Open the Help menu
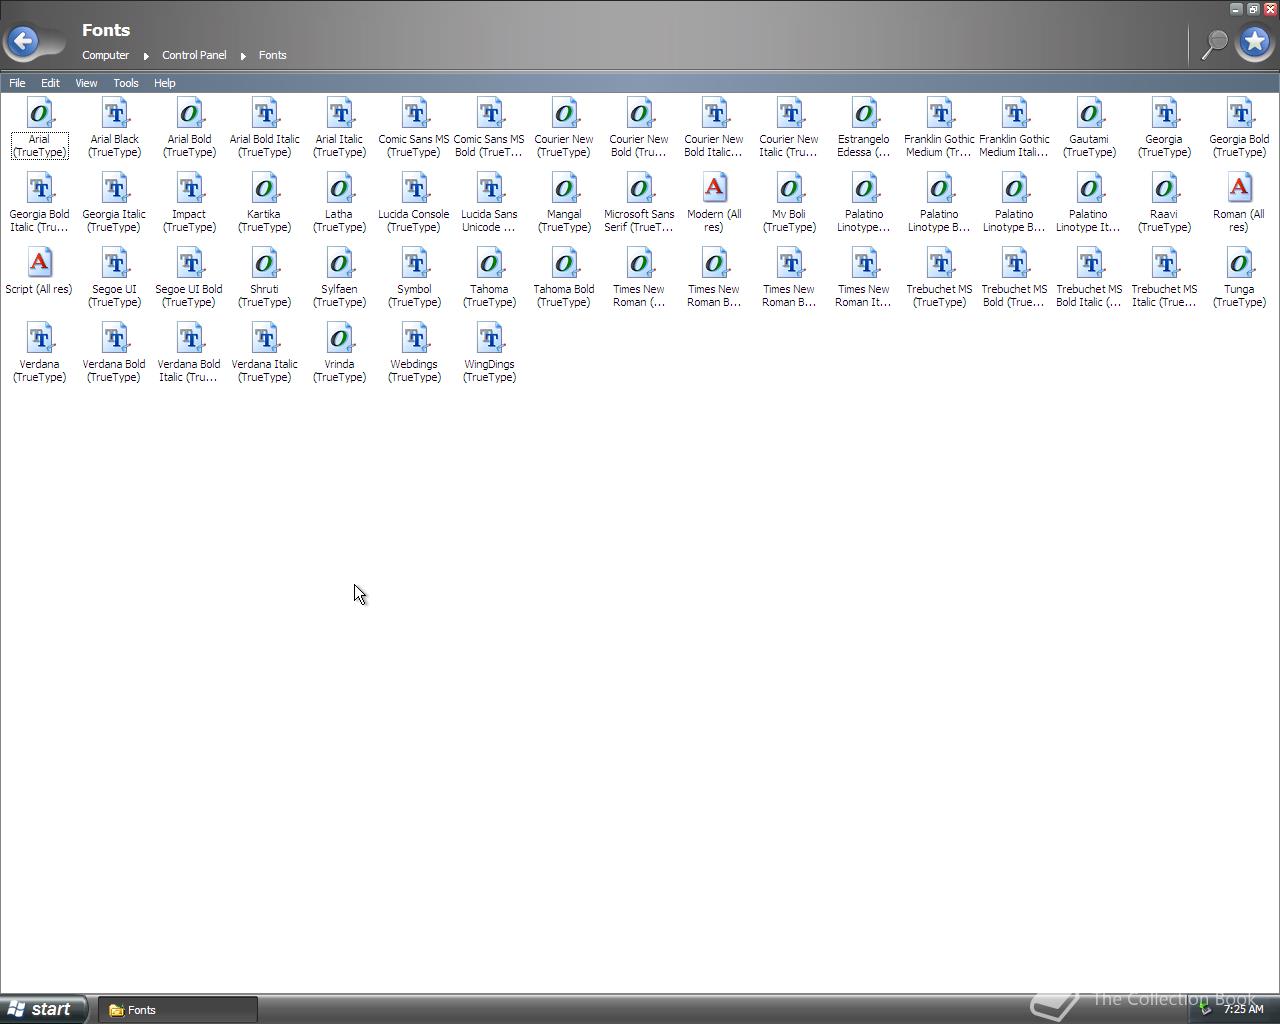 point(165,83)
